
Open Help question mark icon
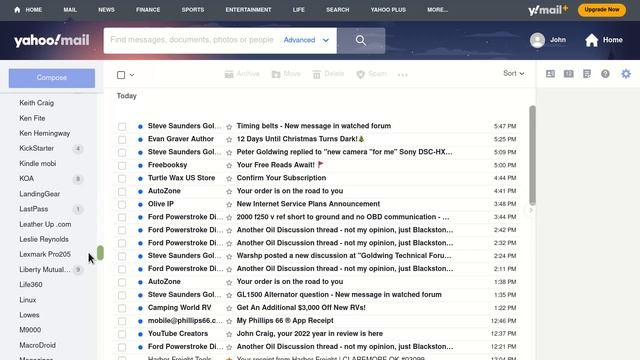(x=605, y=74)
